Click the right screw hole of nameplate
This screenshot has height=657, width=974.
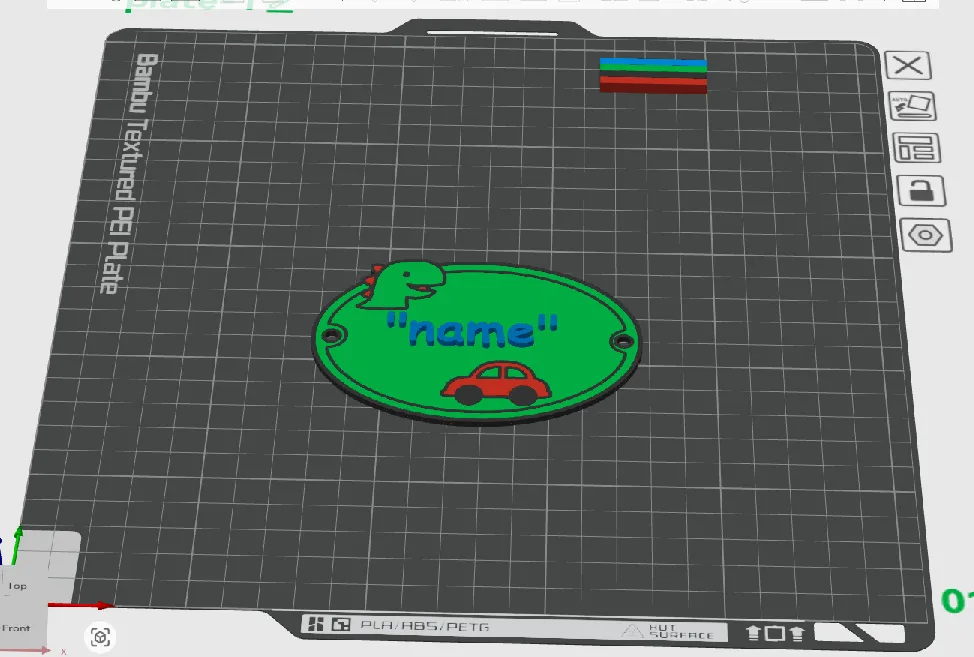(622, 342)
